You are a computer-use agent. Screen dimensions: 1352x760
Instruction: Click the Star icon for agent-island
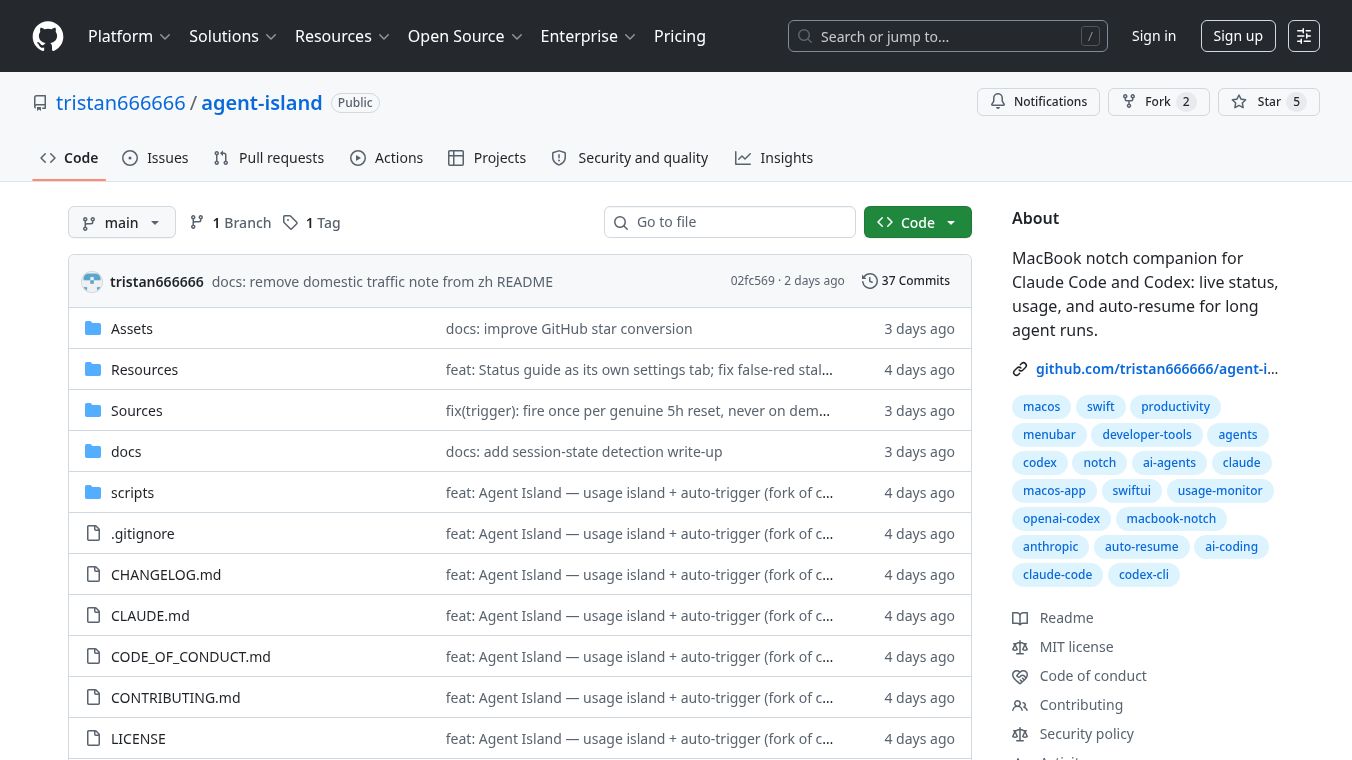coord(1239,102)
